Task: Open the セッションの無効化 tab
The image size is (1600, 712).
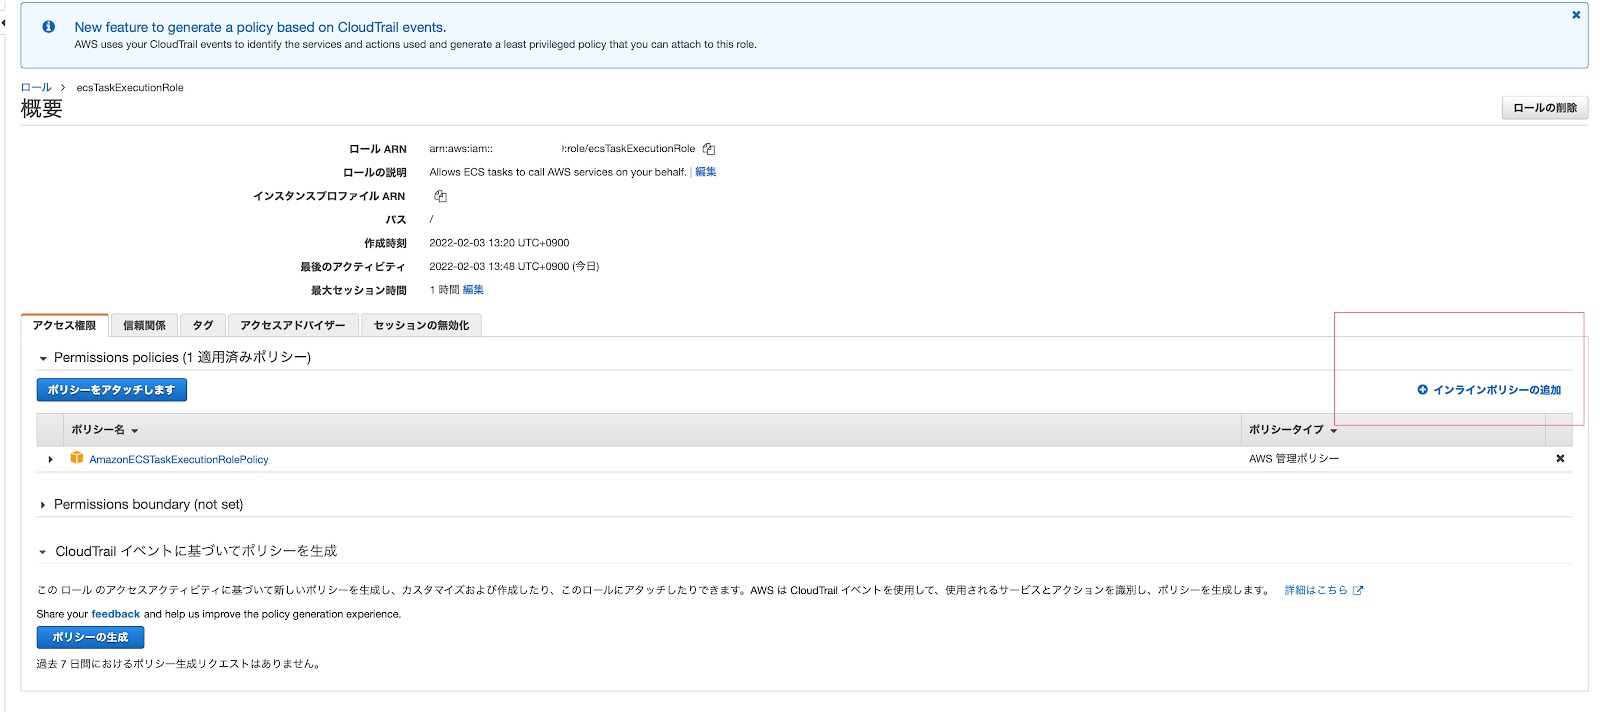Action: point(421,325)
